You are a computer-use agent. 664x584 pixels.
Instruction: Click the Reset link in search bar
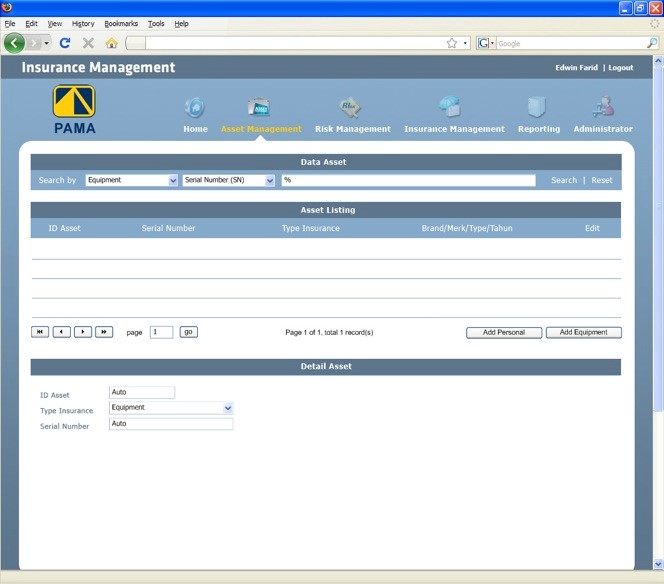click(602, 181)
